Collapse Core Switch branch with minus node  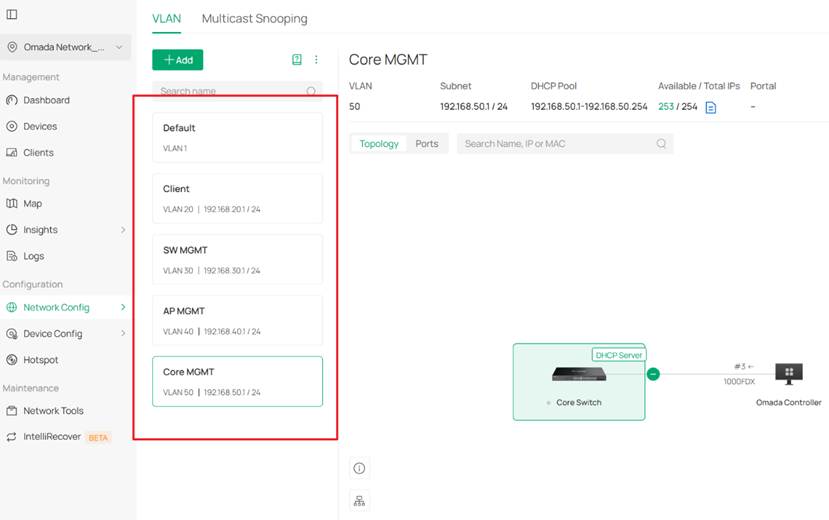click(653, 374)
